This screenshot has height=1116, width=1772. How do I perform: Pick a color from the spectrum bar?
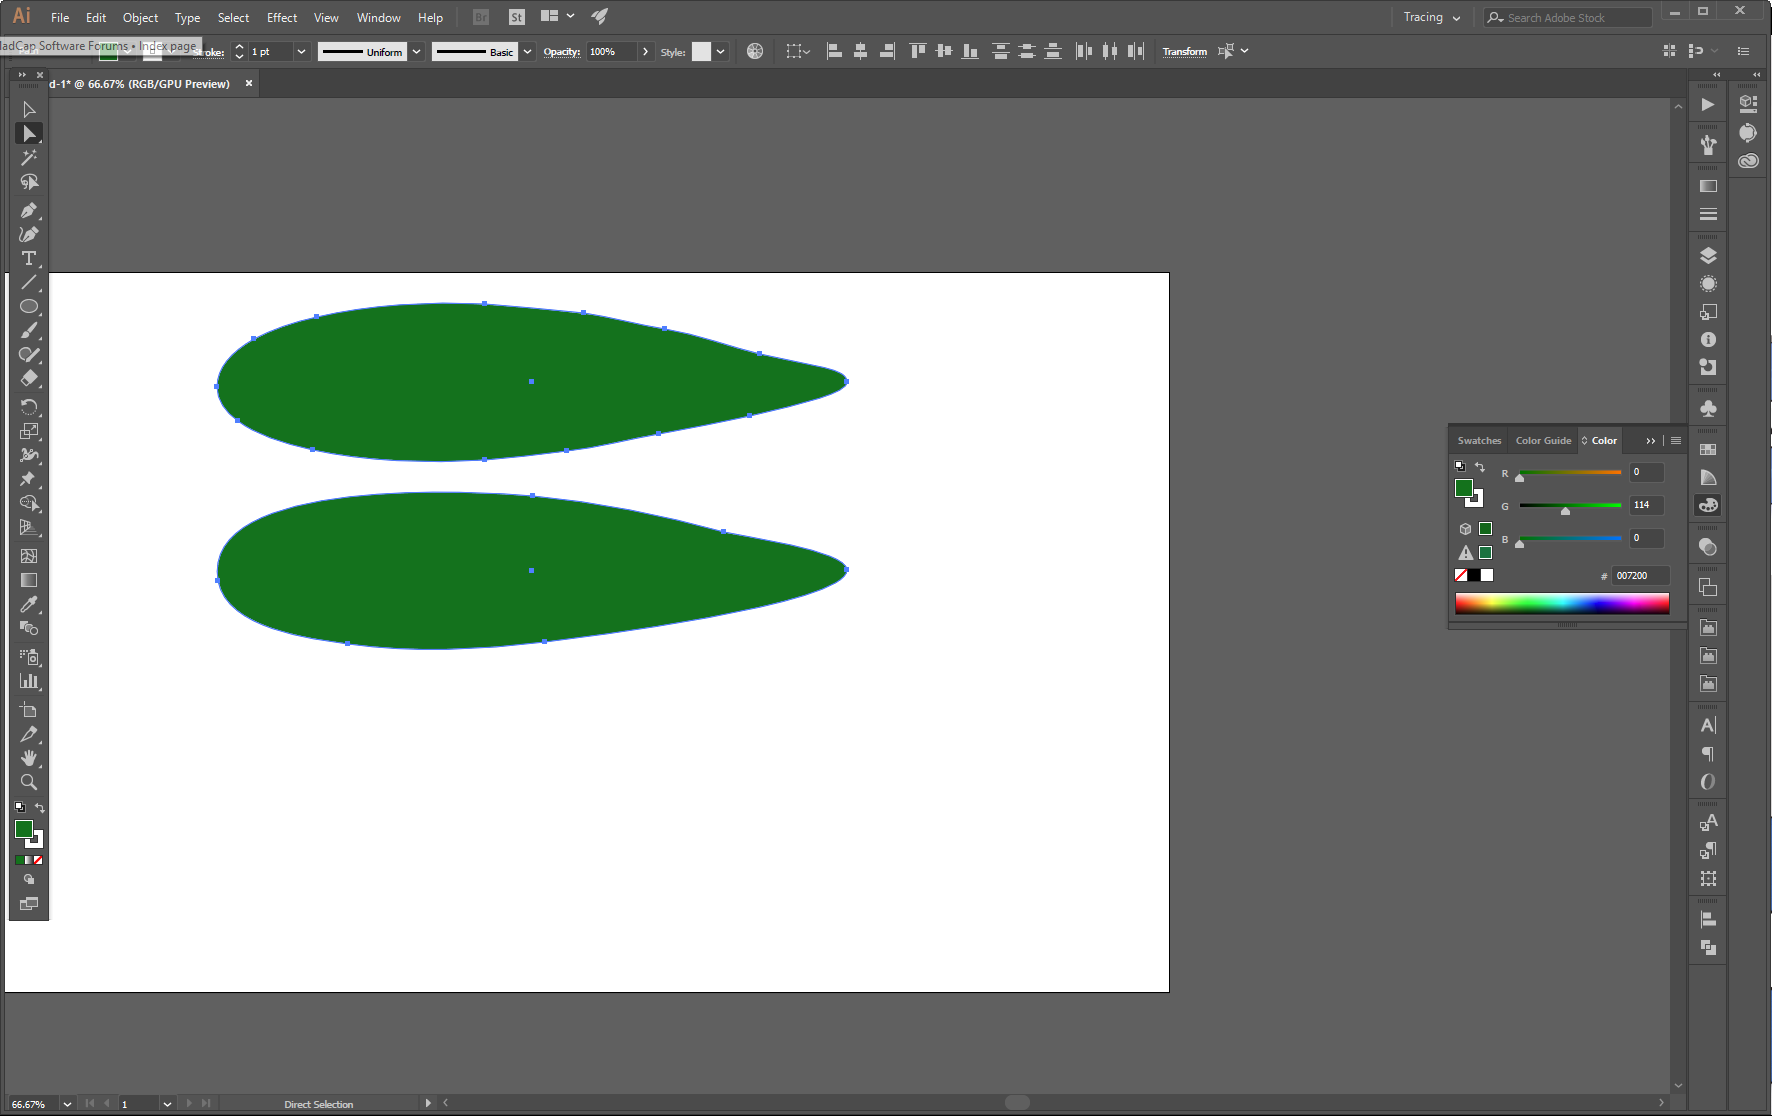(x=1562, y=603)
